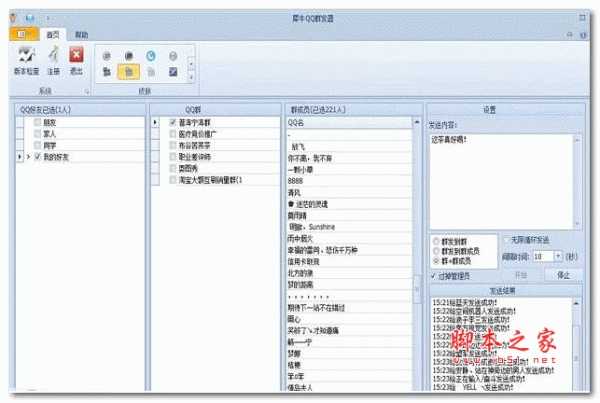Select the dark round skin icon
This screenshot has width=600, height=403.
pyautogui.click(x=129, y=56)
